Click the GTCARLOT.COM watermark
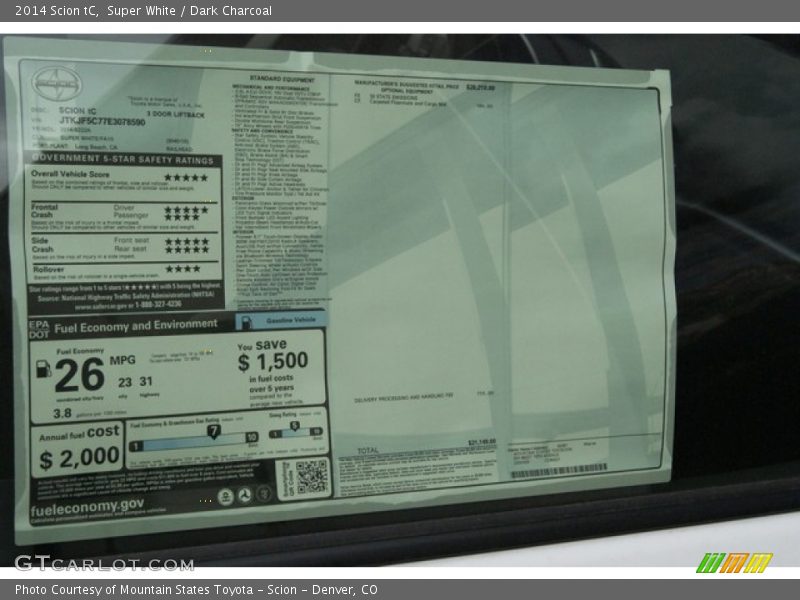 (x=103, y=563)
